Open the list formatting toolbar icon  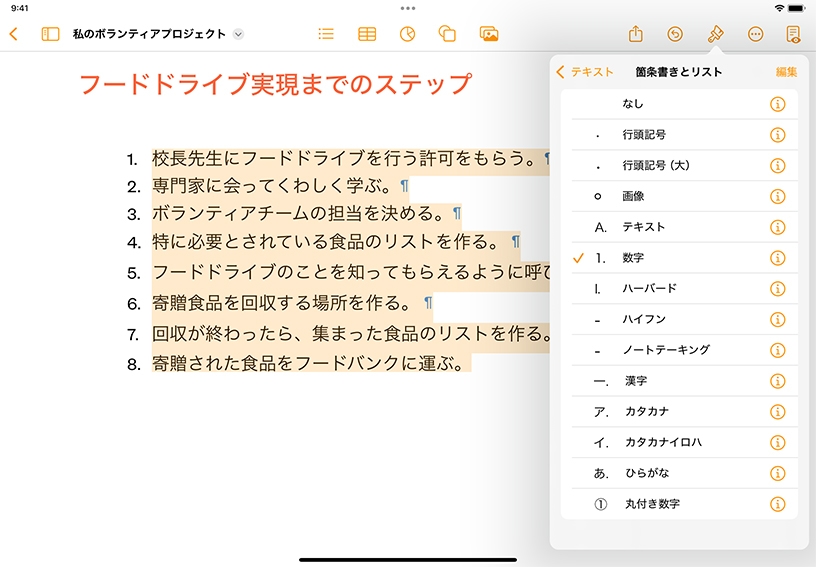[x=325, y=34]
